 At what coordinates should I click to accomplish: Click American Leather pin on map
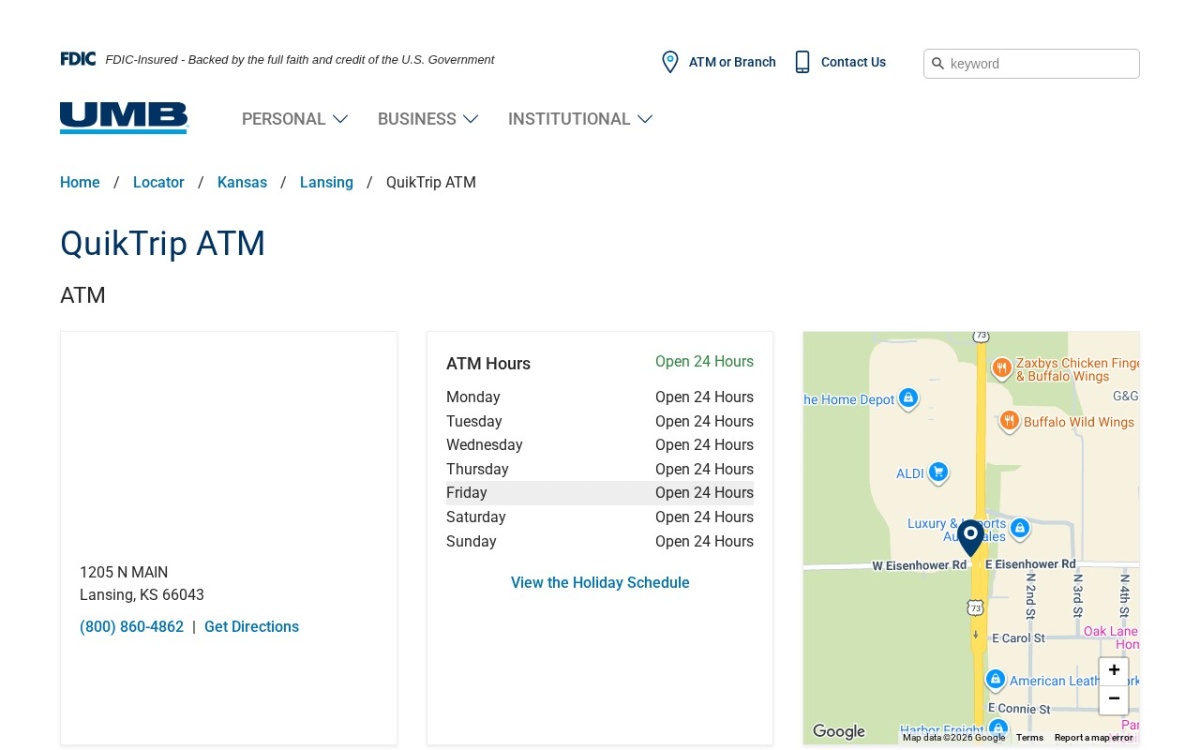coord(995,679)
